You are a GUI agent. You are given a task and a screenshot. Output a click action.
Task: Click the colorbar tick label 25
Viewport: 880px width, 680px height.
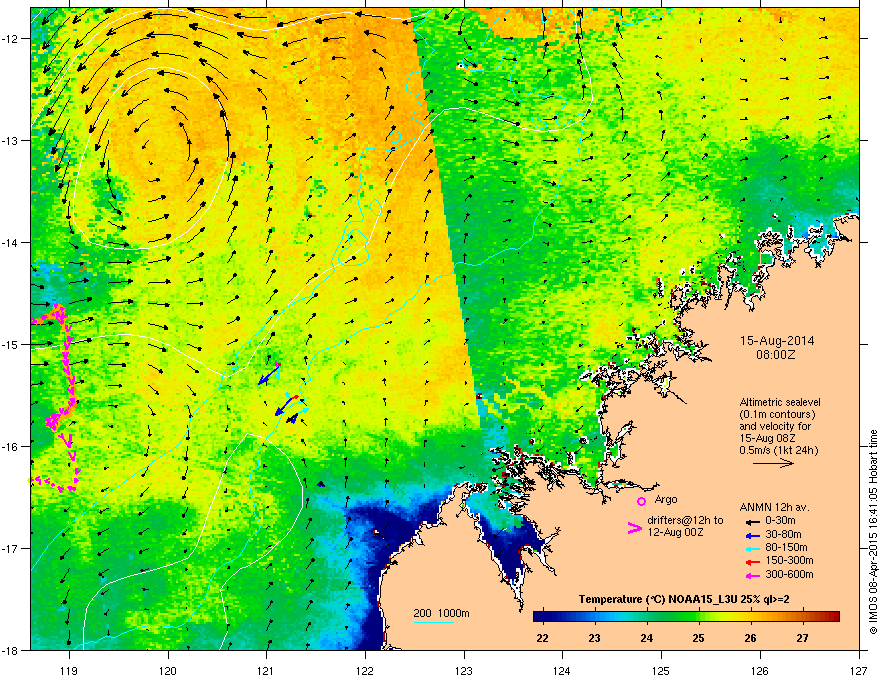[x=699, y=638]
